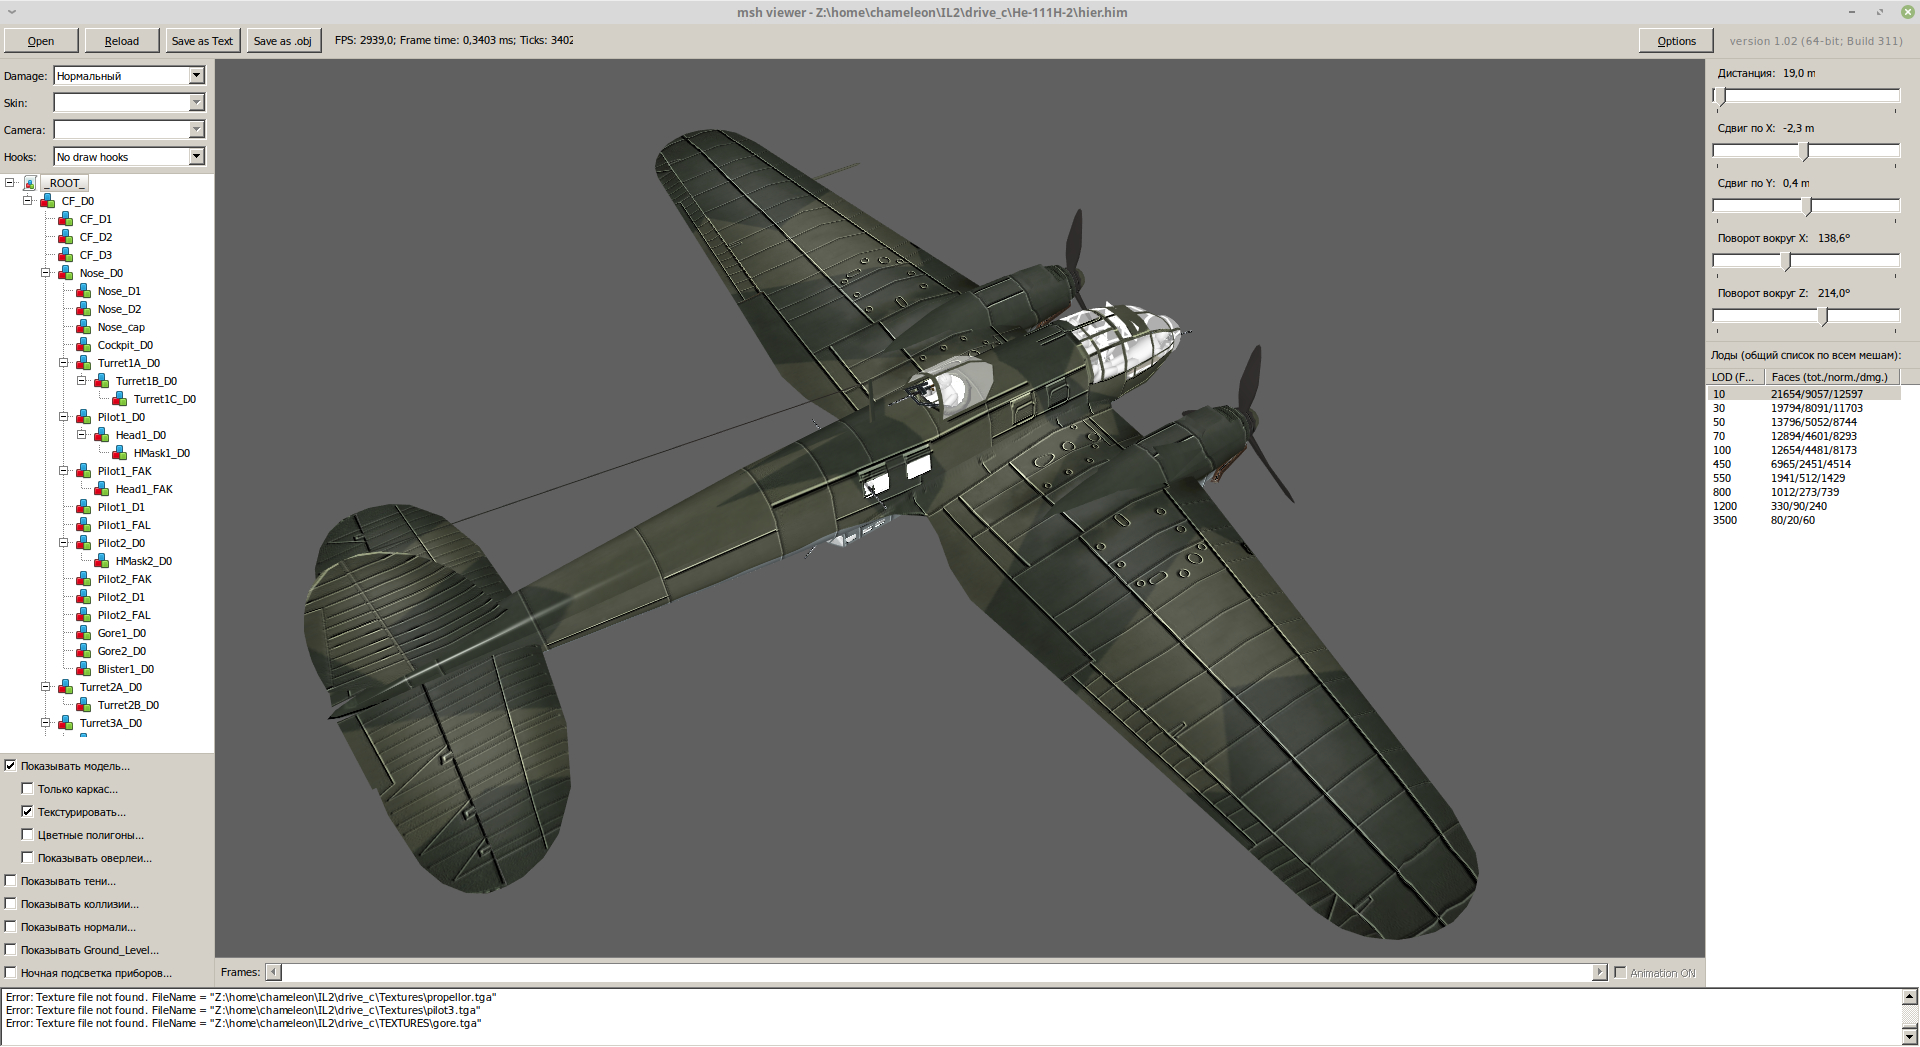Click the mesh icon beside Pilot1_FAK
Screen dimensions: 1920x1047
click(x=84, y=471)
